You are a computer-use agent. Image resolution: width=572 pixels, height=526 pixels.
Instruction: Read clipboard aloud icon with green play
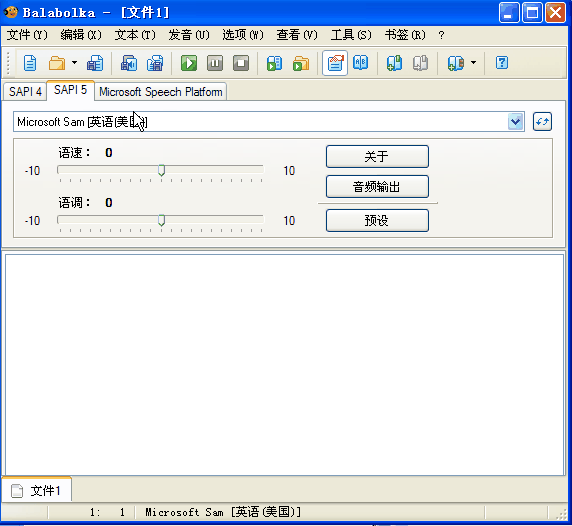274,63
